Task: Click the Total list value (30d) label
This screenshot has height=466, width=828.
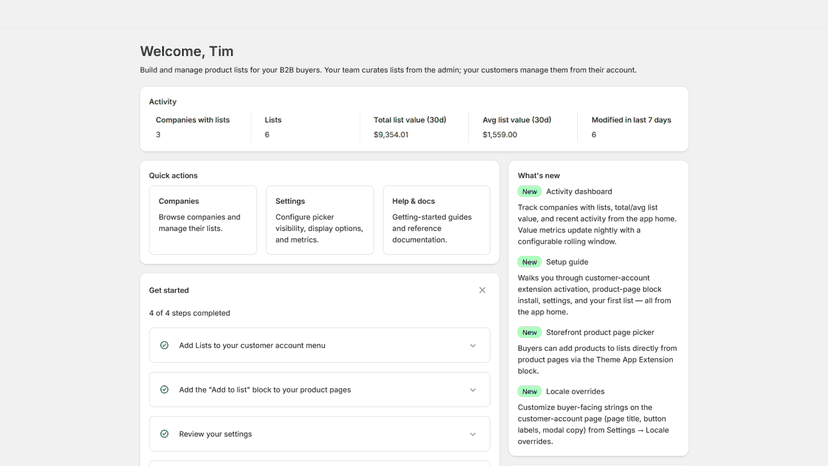Action: [x=410, y=120]
